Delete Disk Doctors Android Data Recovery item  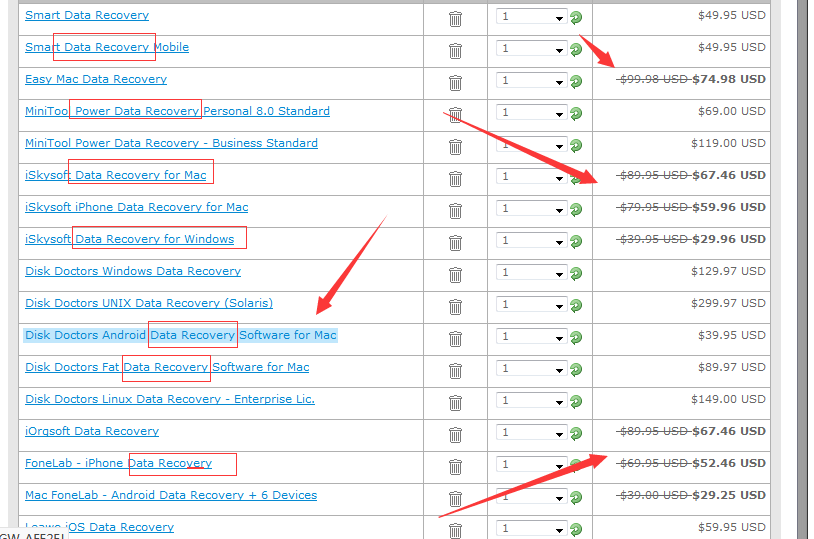coord(455,339)
